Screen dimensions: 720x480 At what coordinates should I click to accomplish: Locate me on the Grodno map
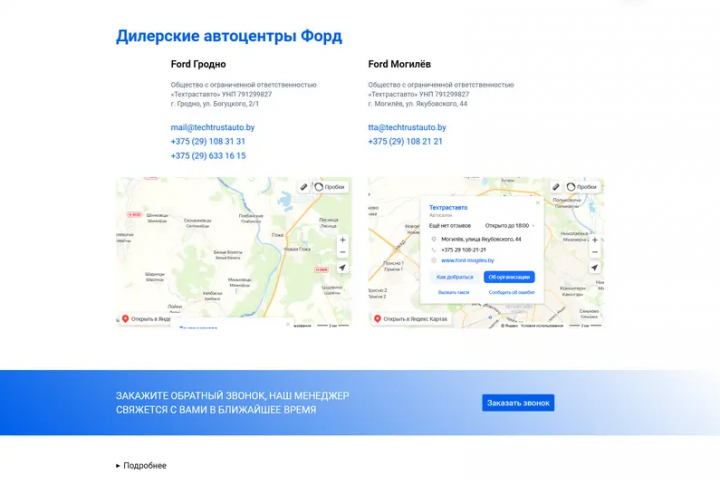[x=343, y=268]
